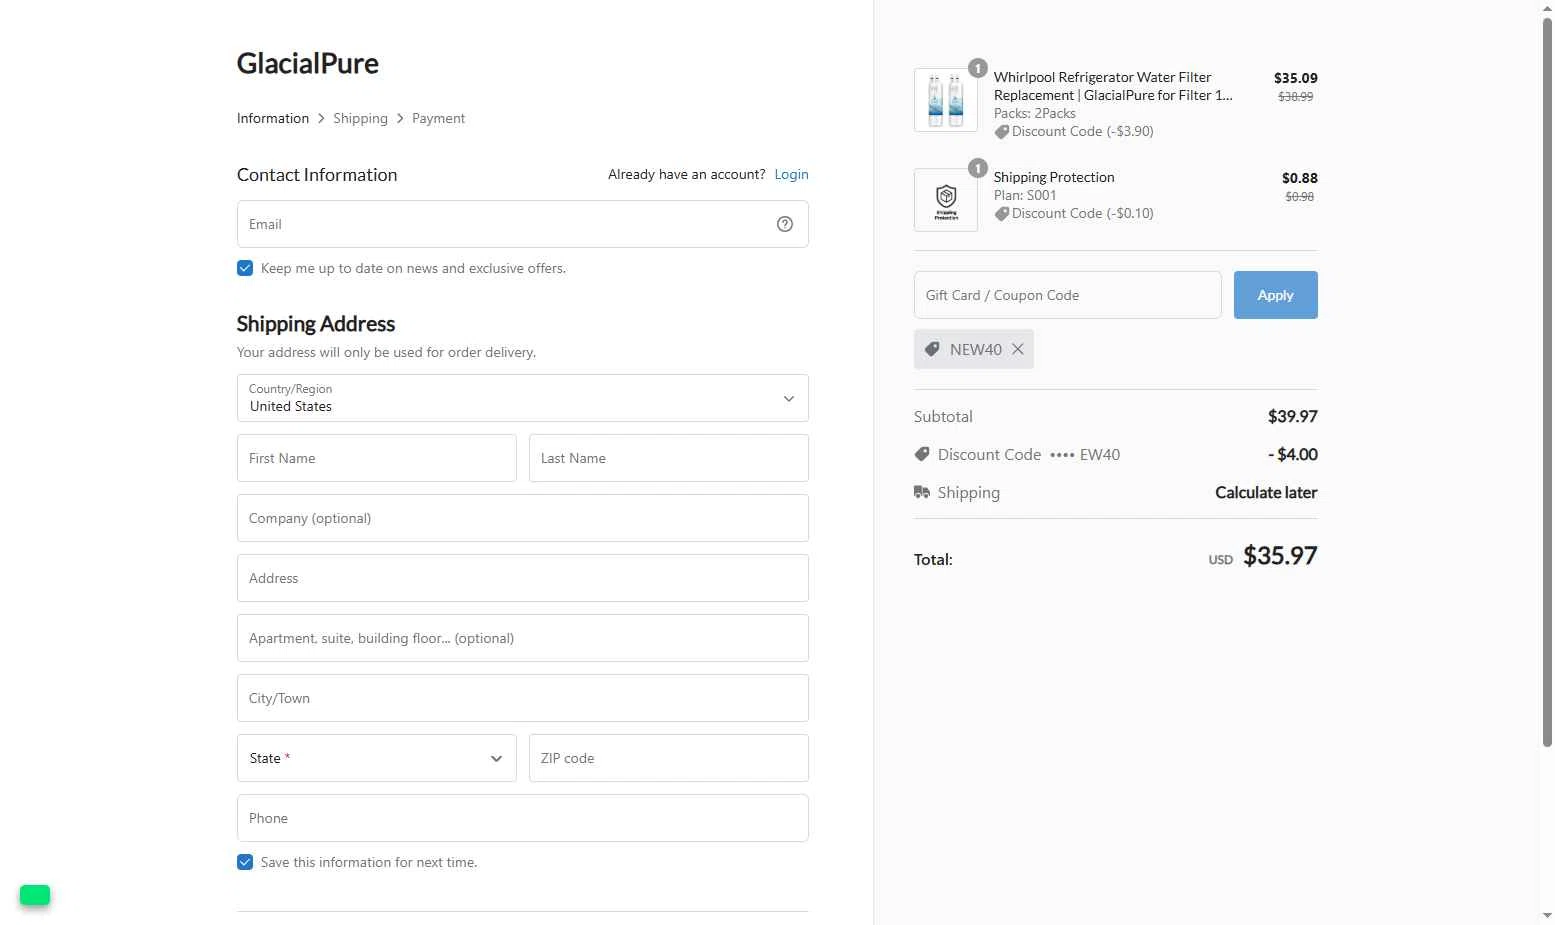
Task: Click the Discount Code tag icon in summary
Action: pos(922,454)
